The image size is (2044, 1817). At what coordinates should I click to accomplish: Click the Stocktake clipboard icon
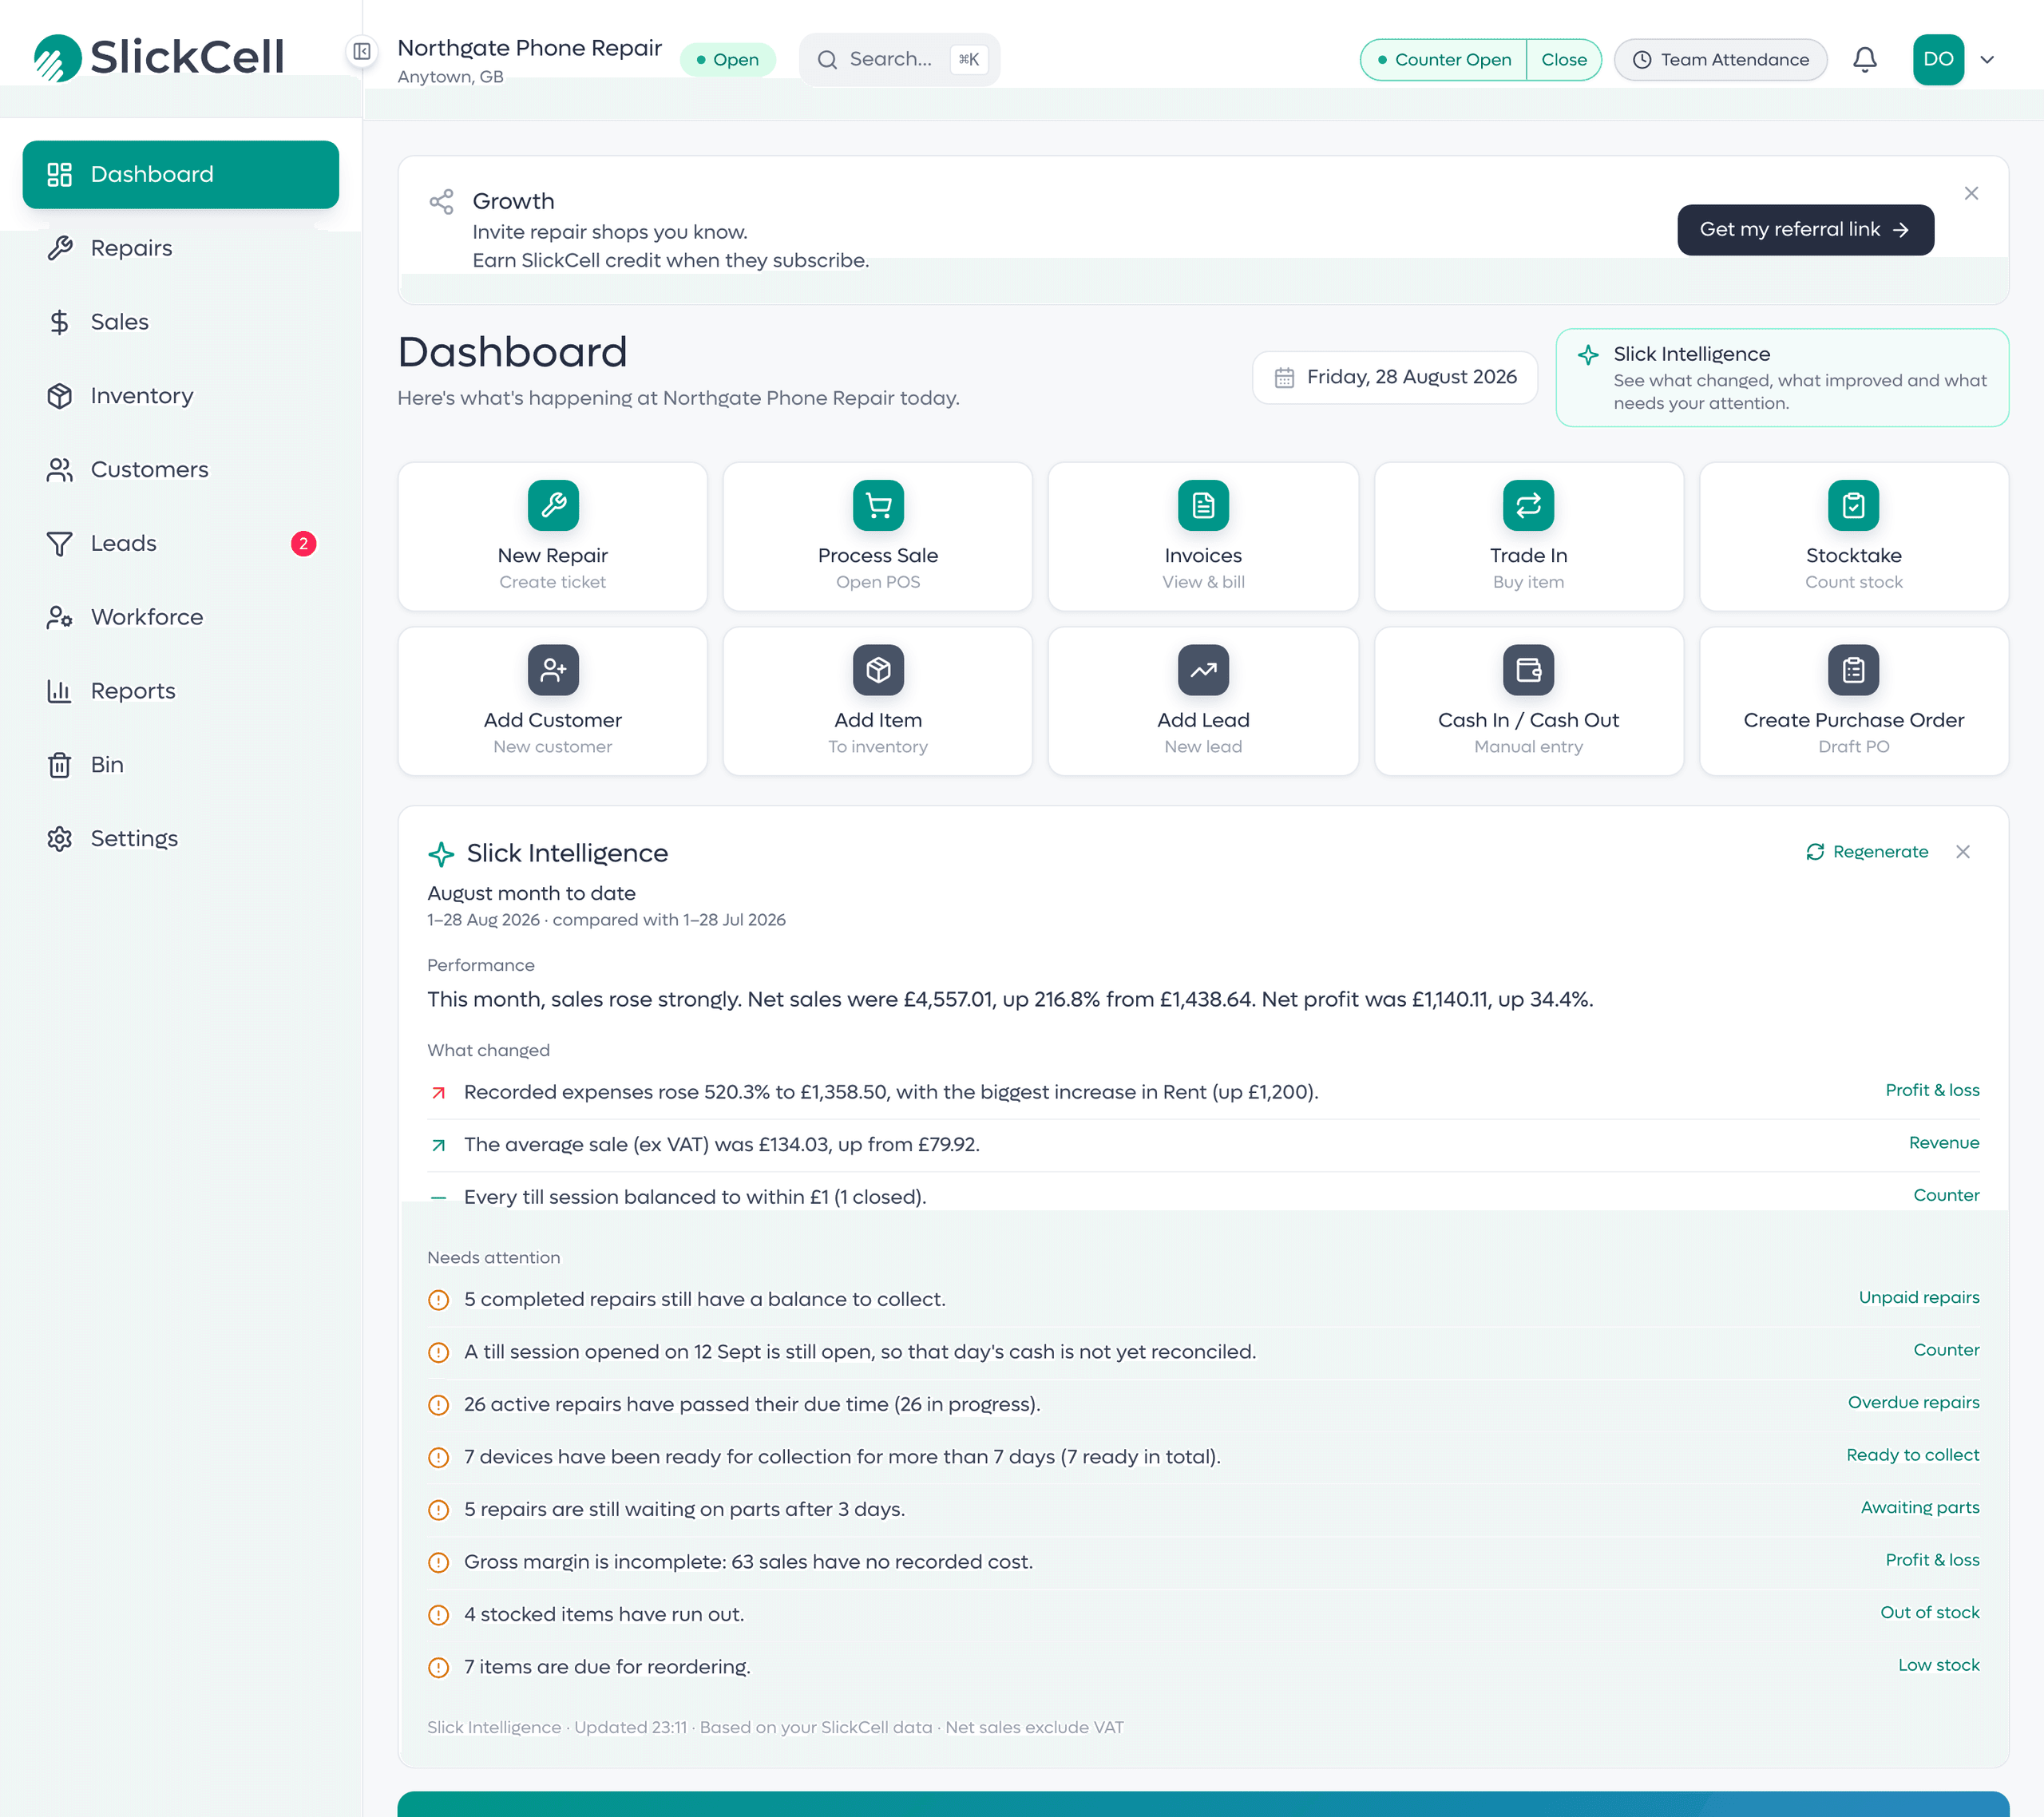click(x=1853, y=505)
